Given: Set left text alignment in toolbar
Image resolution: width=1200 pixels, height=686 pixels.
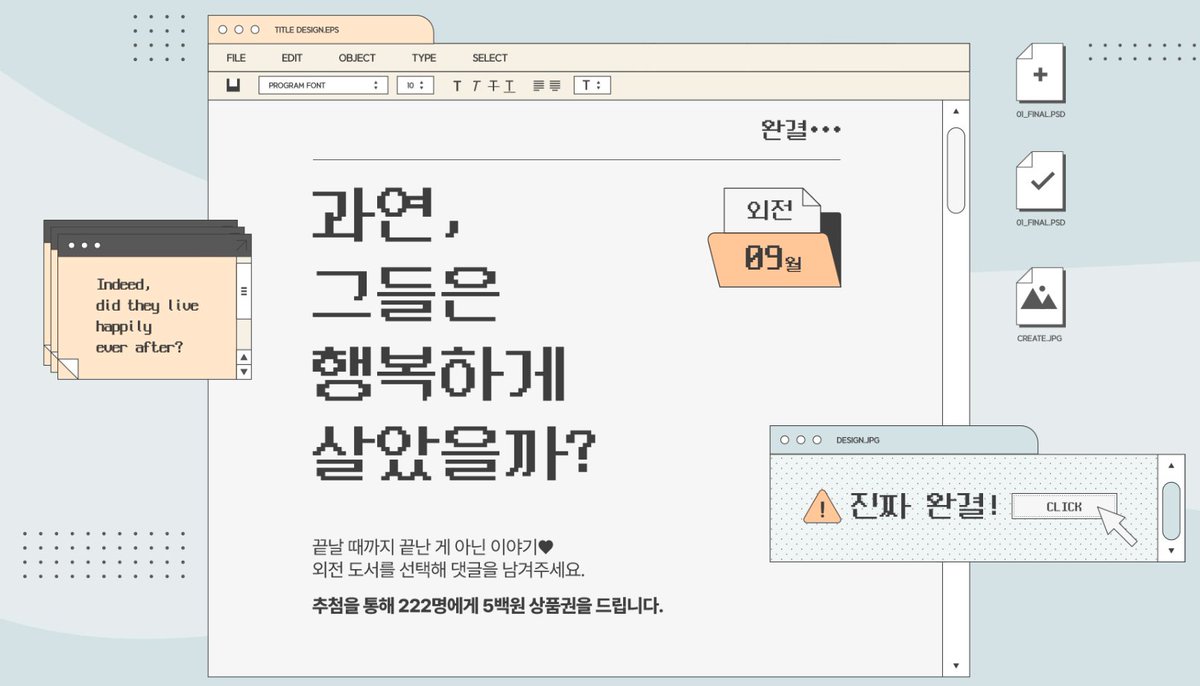Looking at the screenshot, I should pyautogui.click(x=538, y=86).
